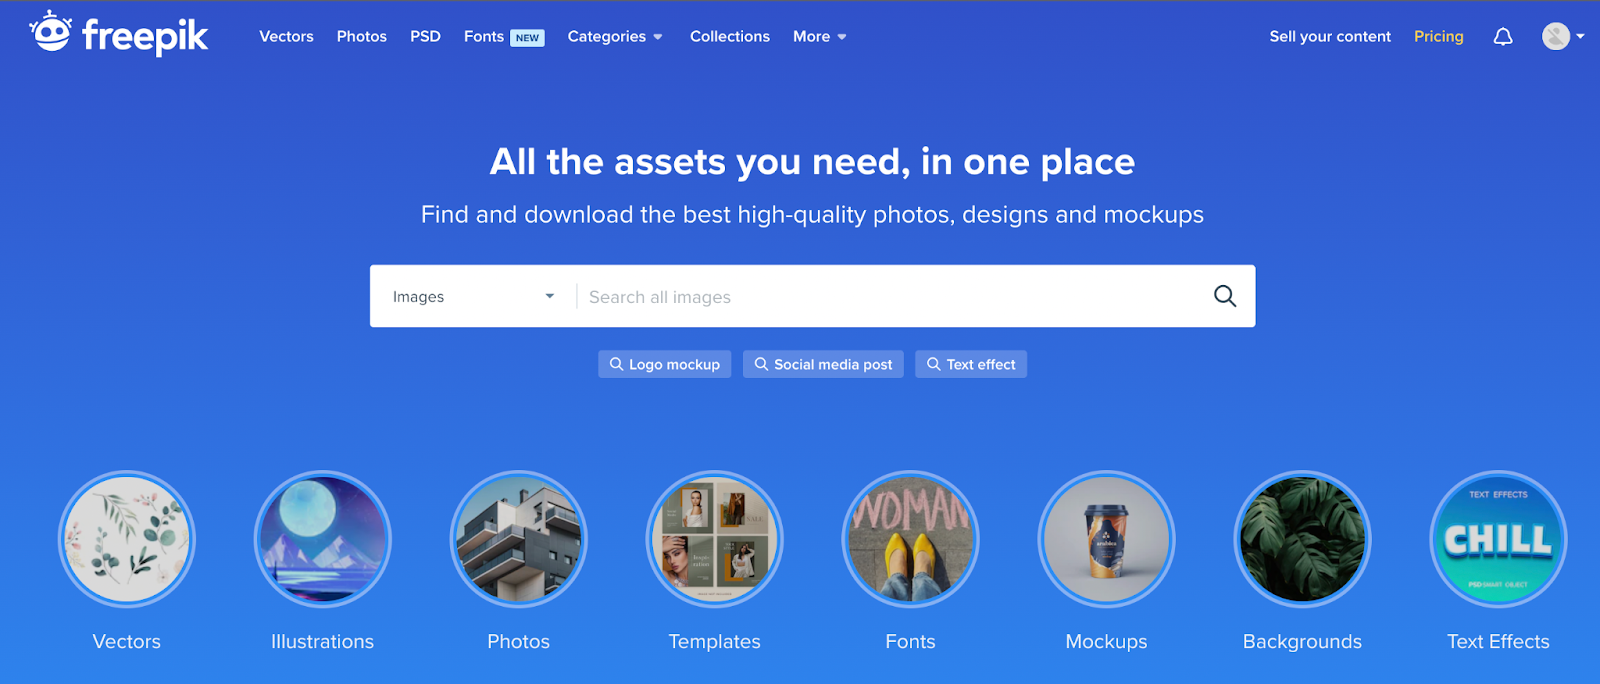Click the Freepik logo
The image size is (1600, 684).
(118, 34)
